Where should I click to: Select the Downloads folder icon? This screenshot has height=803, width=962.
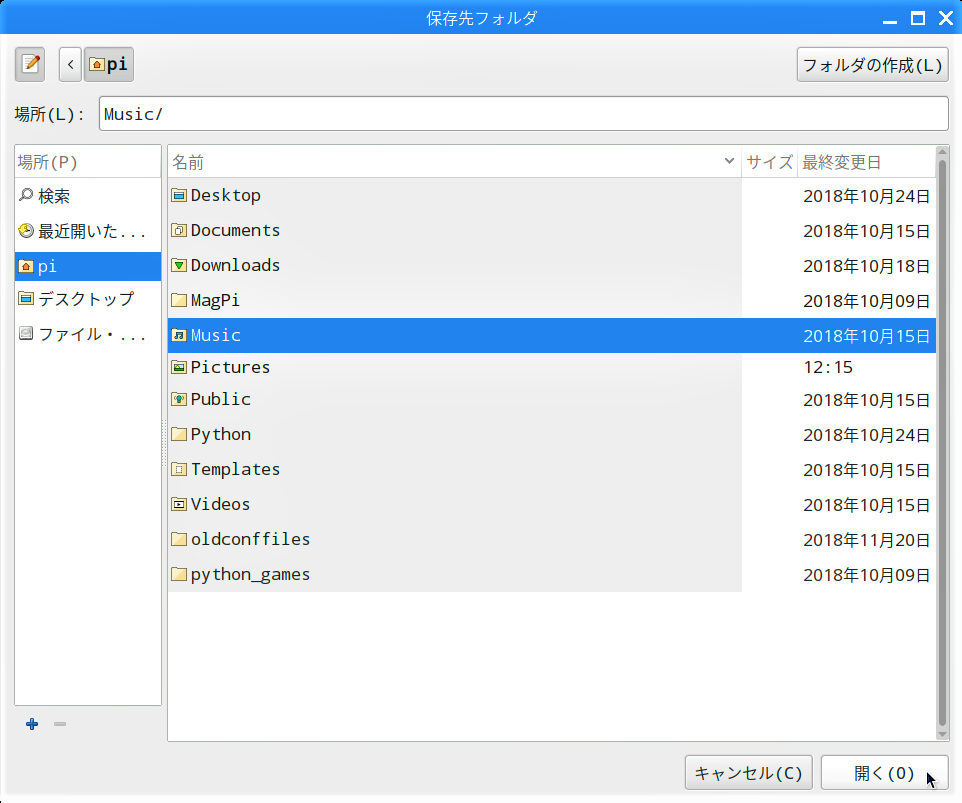tap(179, 265)
